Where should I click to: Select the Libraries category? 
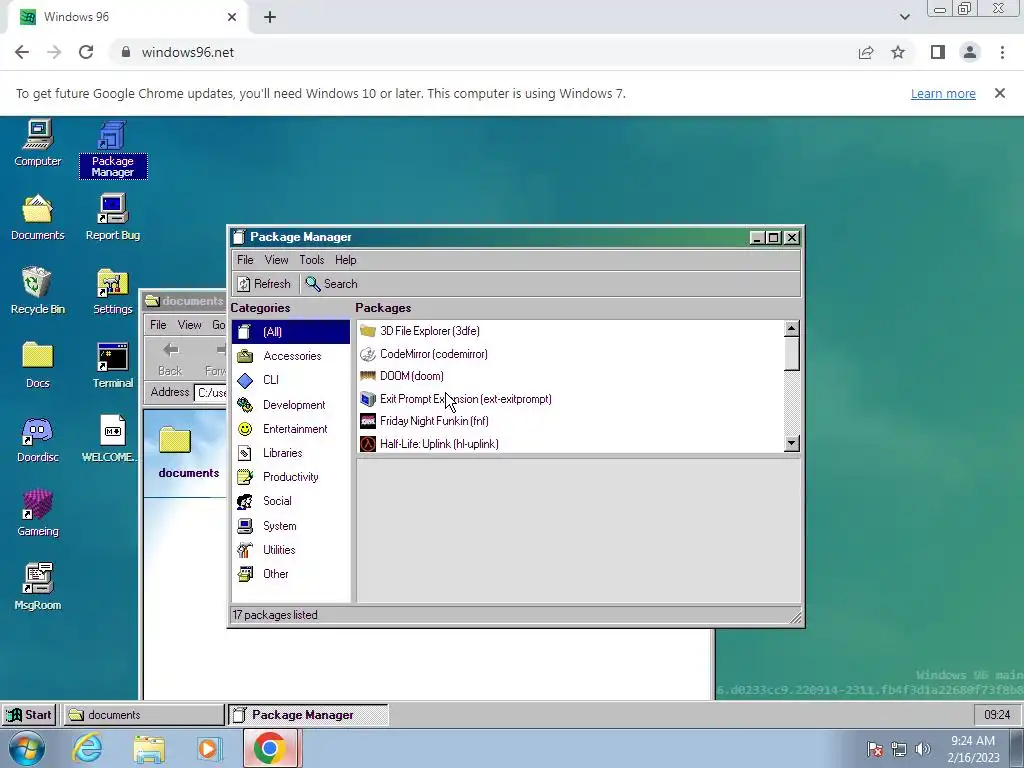291,453
